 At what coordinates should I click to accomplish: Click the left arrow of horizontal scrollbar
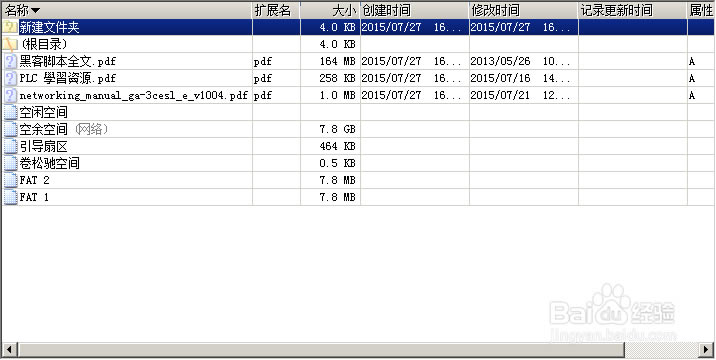pos(9,350)
